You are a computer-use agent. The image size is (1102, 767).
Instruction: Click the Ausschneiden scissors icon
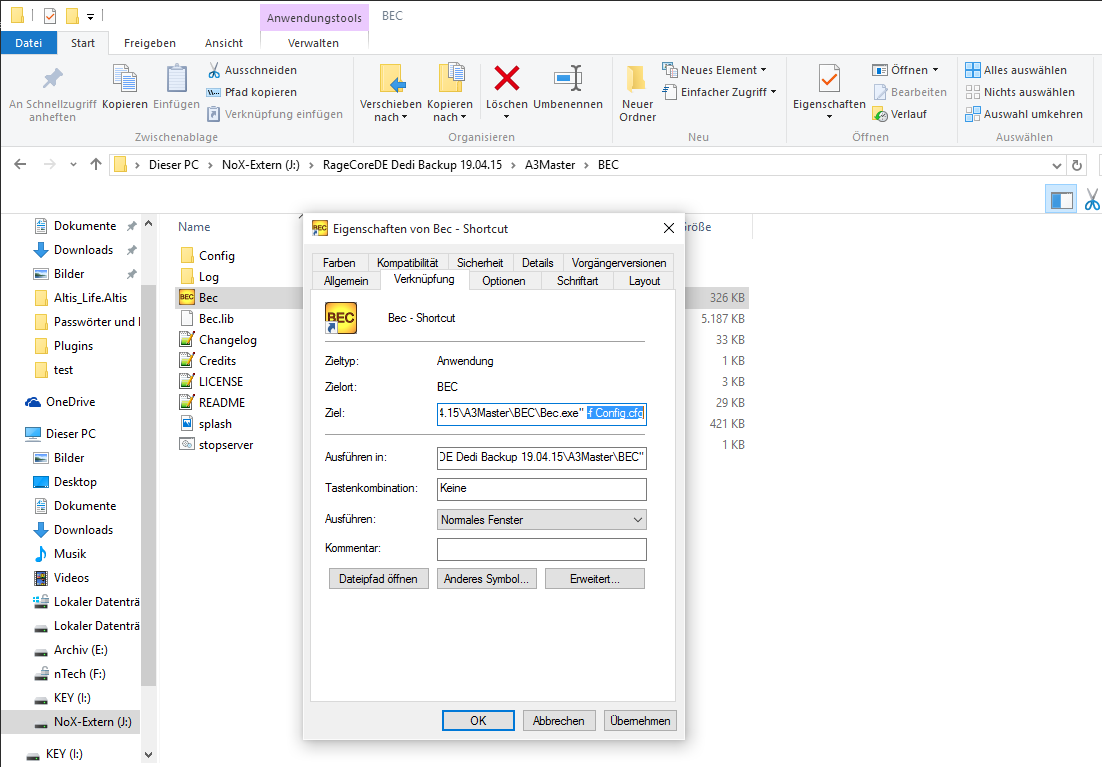coord(214,70)
